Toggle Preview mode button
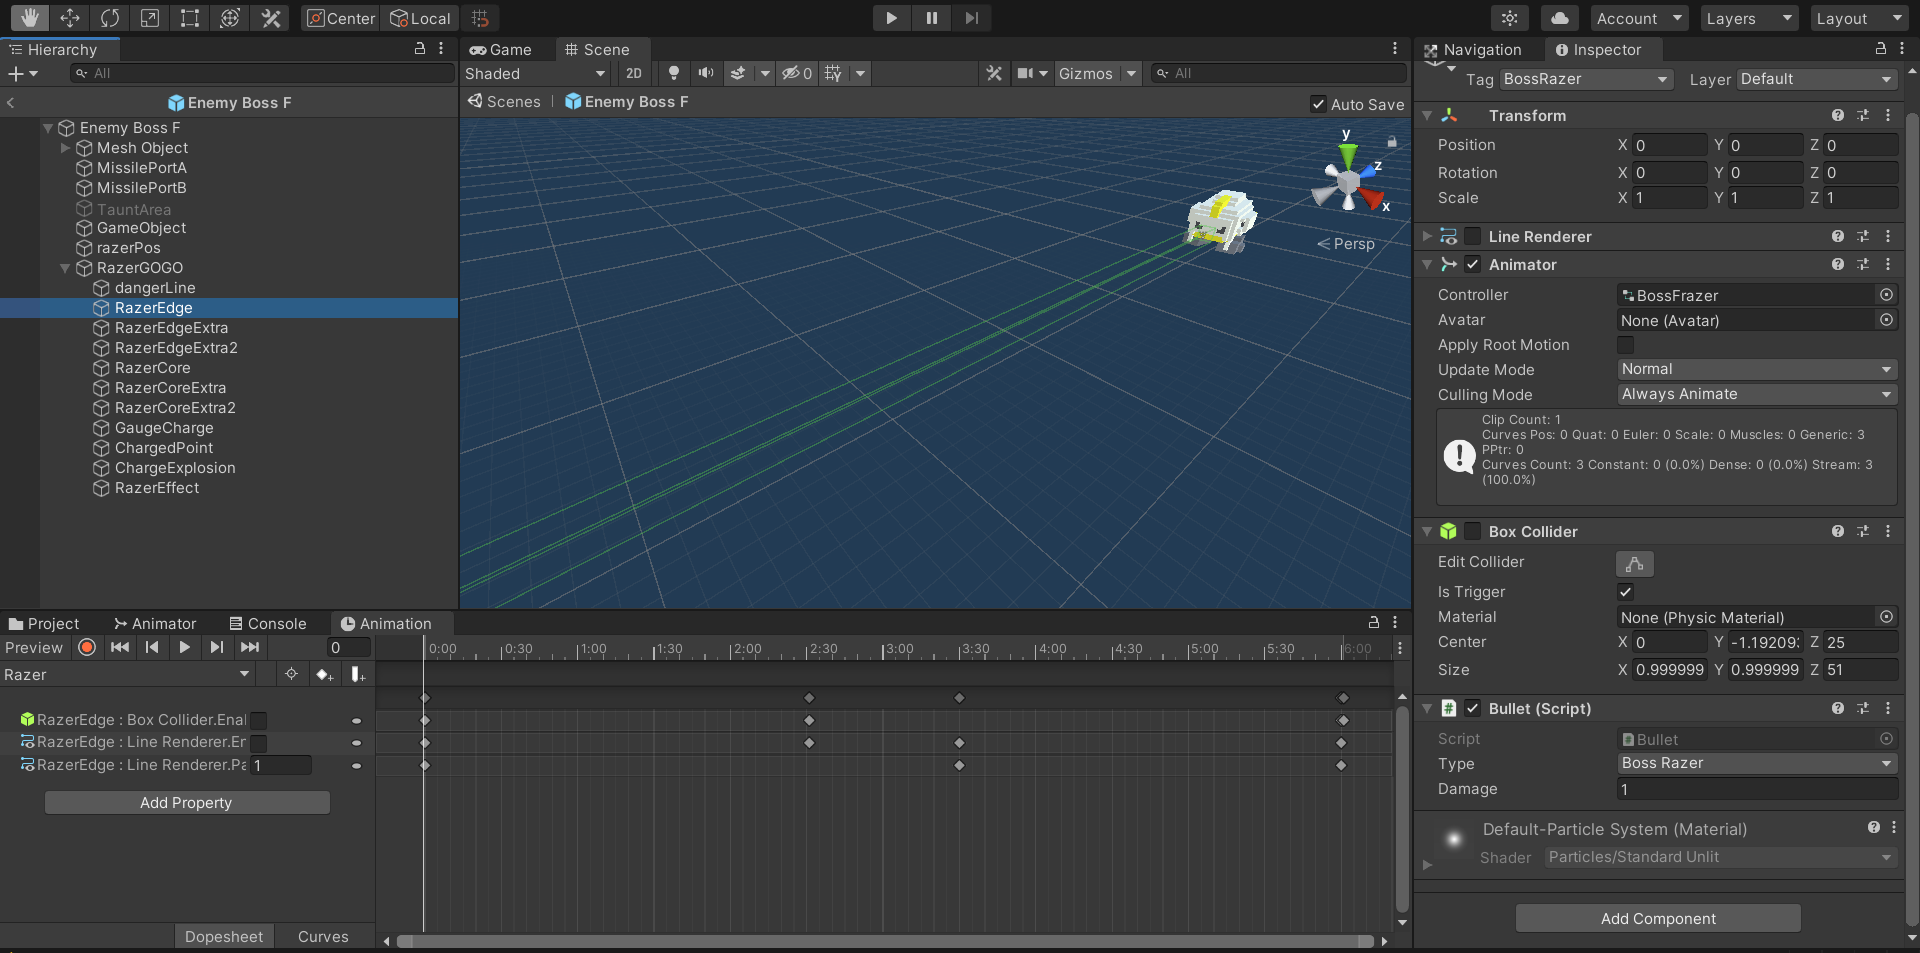1920x953 pixels. tap(34, 647)
